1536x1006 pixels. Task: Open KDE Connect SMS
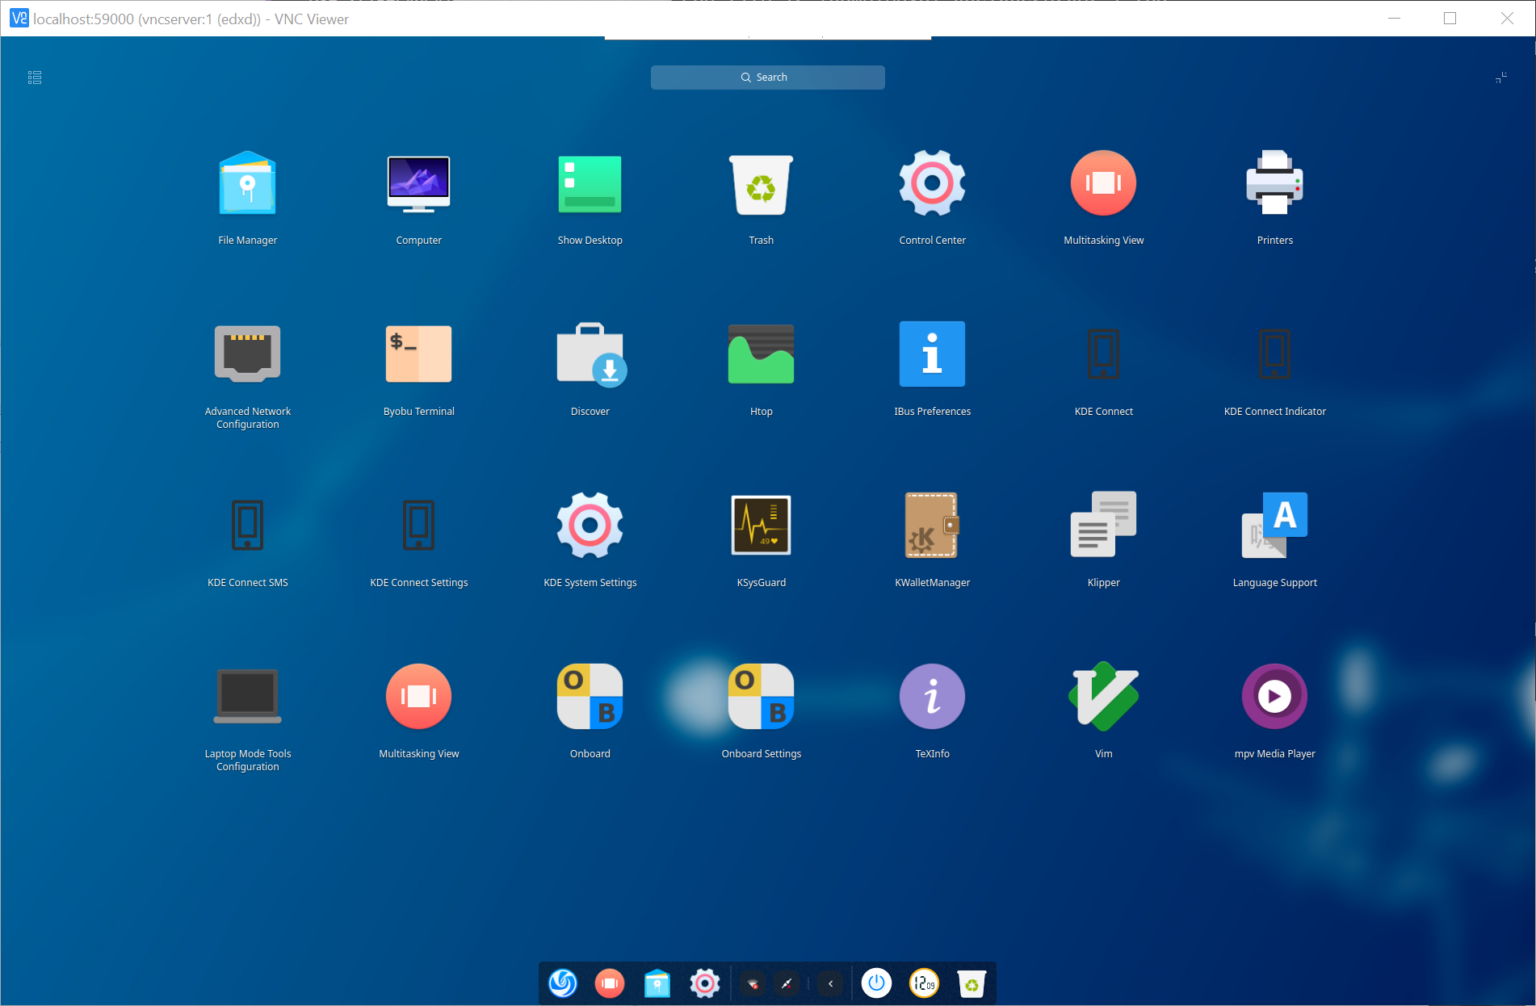[247, 525]
